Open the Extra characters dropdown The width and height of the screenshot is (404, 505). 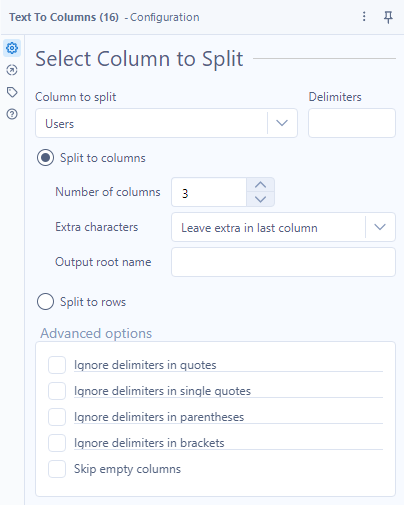pos(283,227)
